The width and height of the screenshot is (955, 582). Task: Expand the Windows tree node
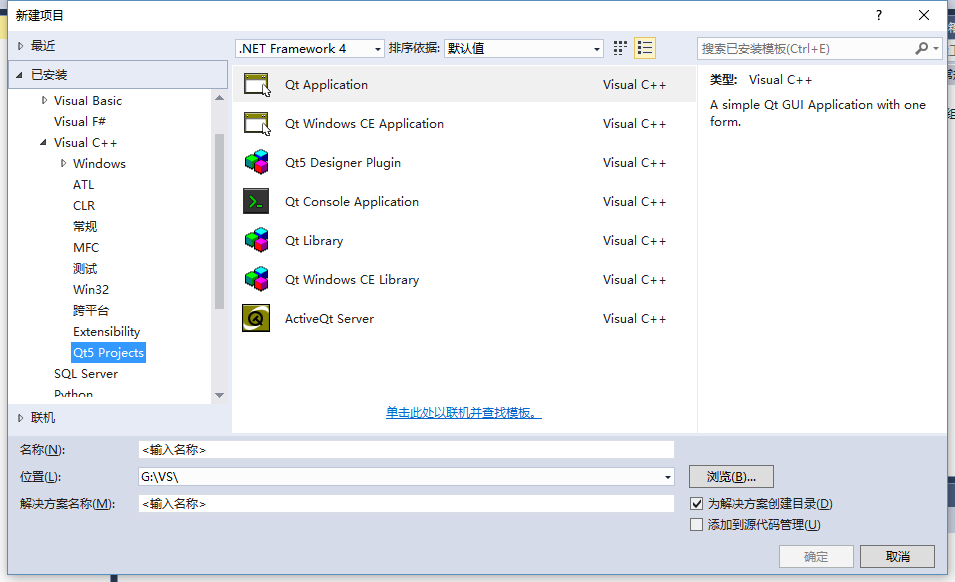pos(63,163)
